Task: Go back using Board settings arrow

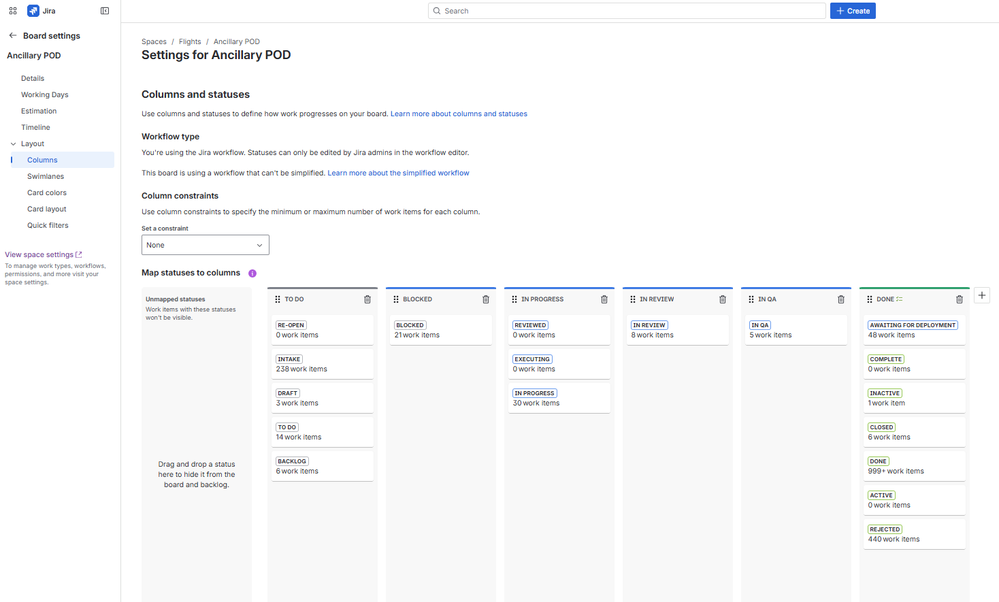Action: 13,36
